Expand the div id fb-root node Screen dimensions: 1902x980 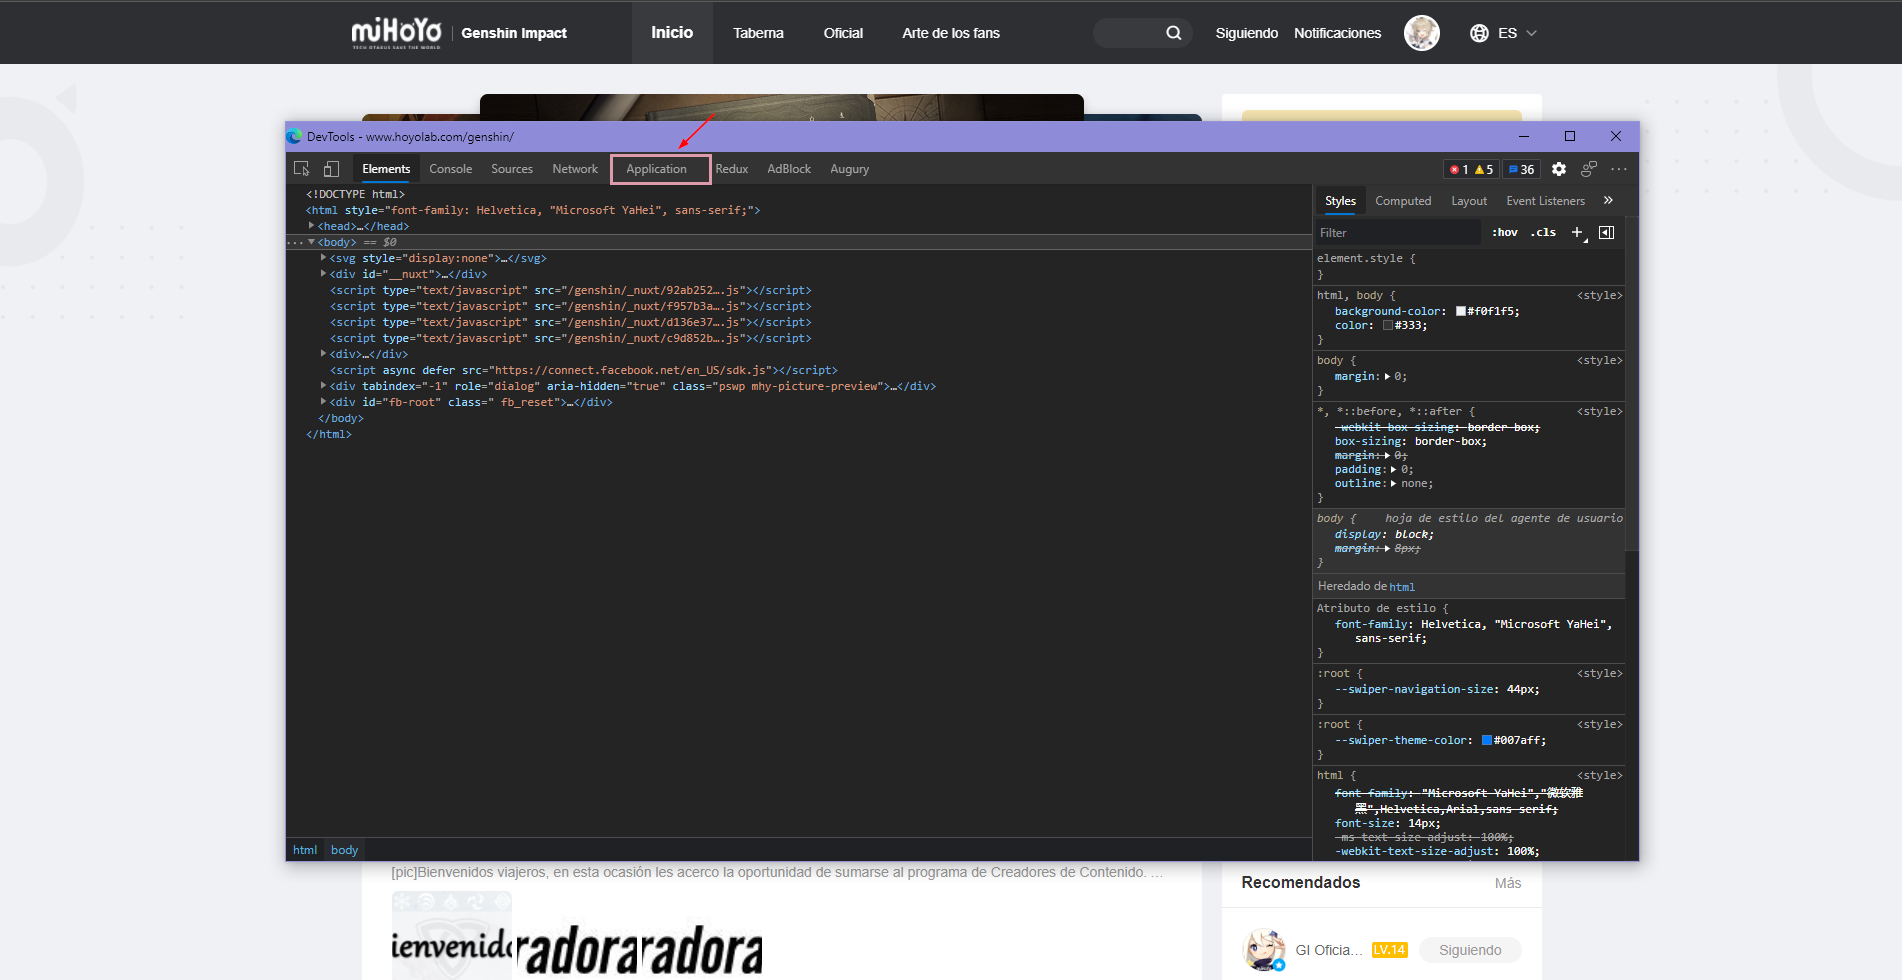coord(323,402)
